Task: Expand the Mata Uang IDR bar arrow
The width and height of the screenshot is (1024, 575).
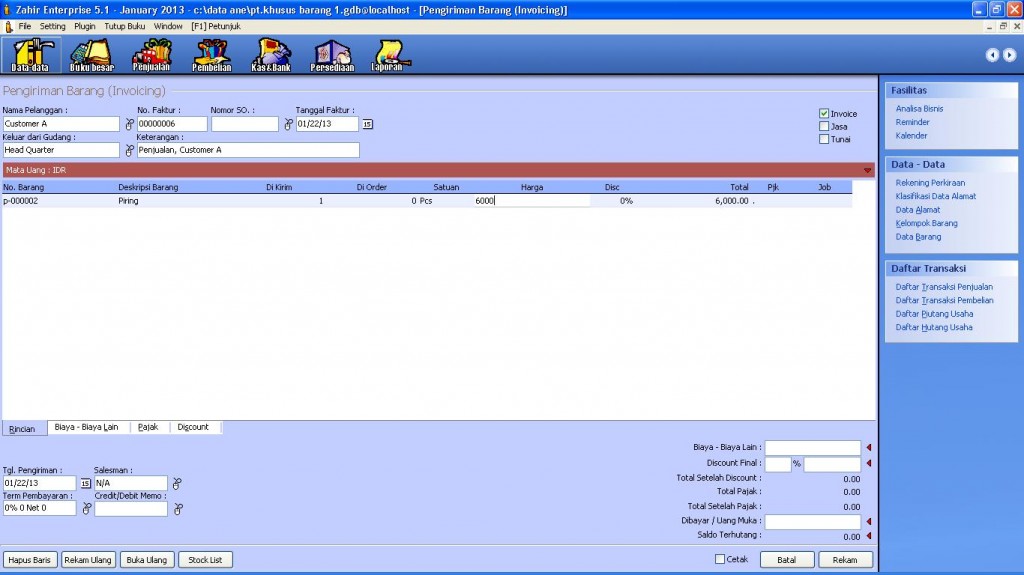Action: coord(867,170)
